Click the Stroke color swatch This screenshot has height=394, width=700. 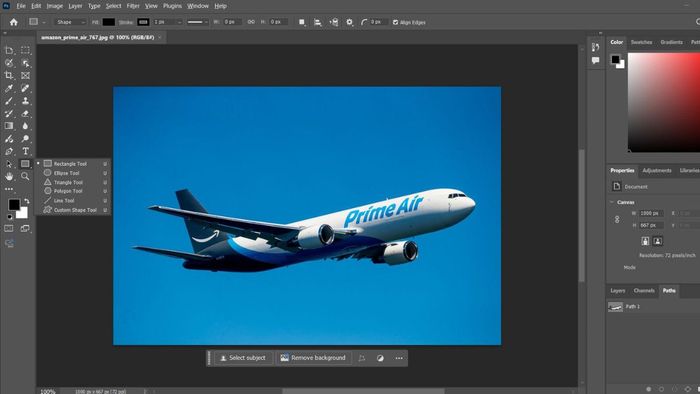click(x=143, y=22)
